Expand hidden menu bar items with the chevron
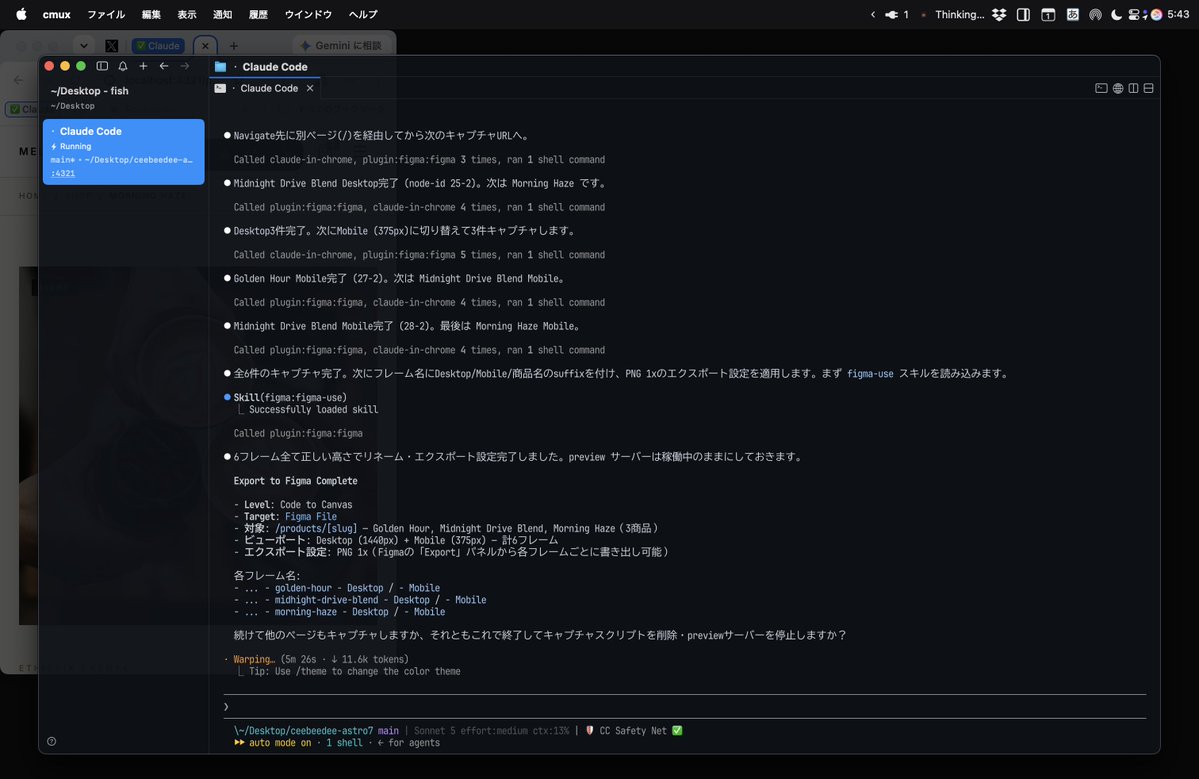This screenshot has height=779, width=1199. [872, 15]
